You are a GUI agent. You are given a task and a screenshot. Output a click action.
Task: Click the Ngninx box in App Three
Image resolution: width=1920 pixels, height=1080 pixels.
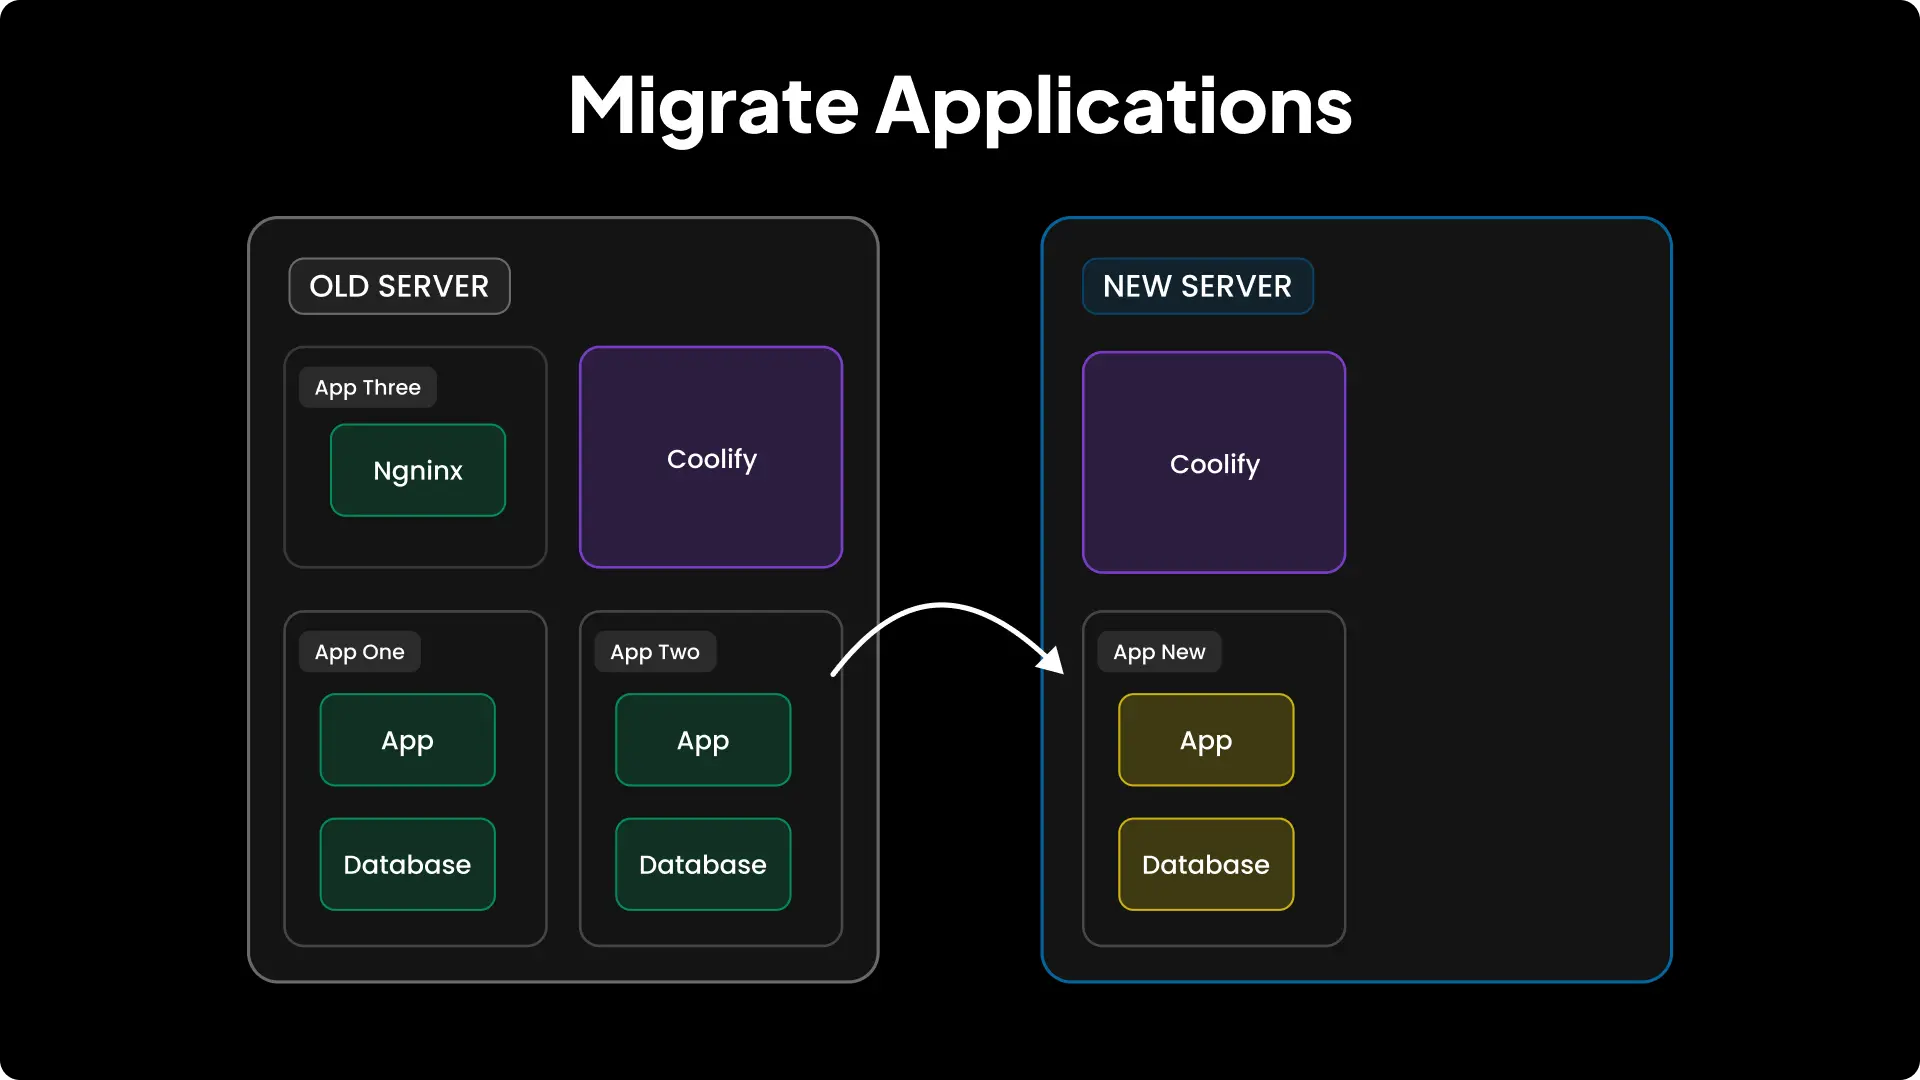click(418, 470)
